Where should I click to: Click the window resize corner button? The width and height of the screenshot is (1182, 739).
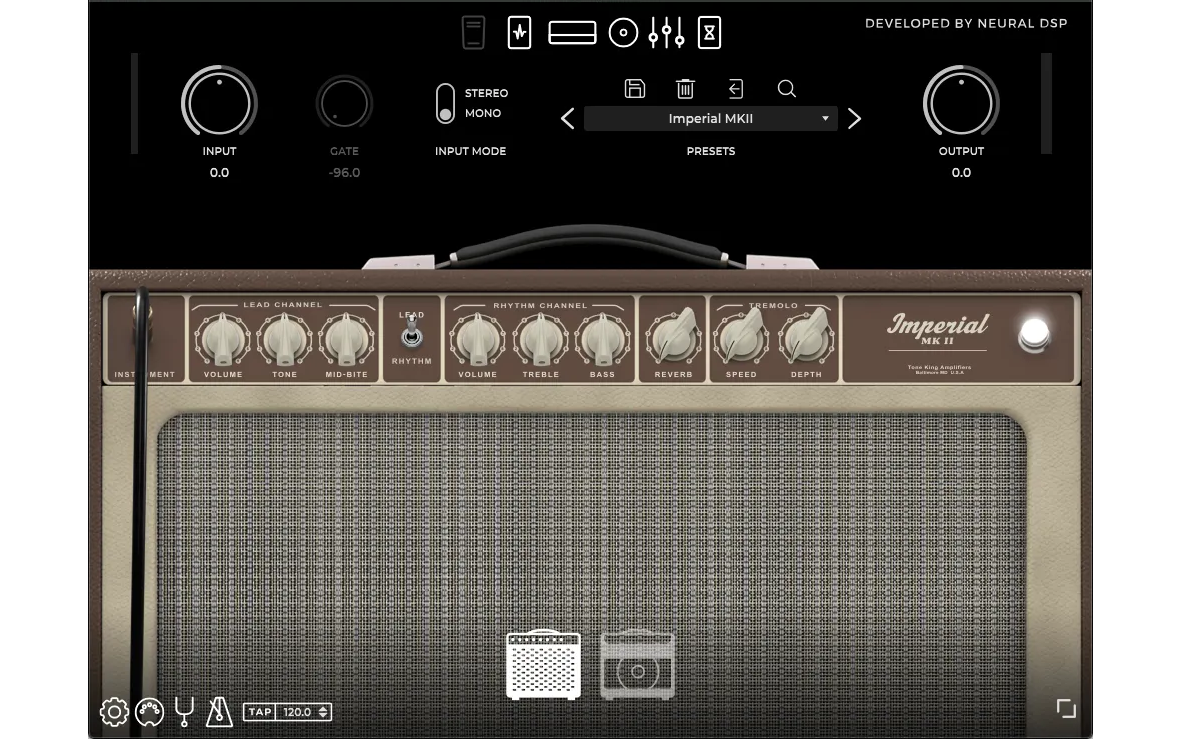[x=1066, y=708]
